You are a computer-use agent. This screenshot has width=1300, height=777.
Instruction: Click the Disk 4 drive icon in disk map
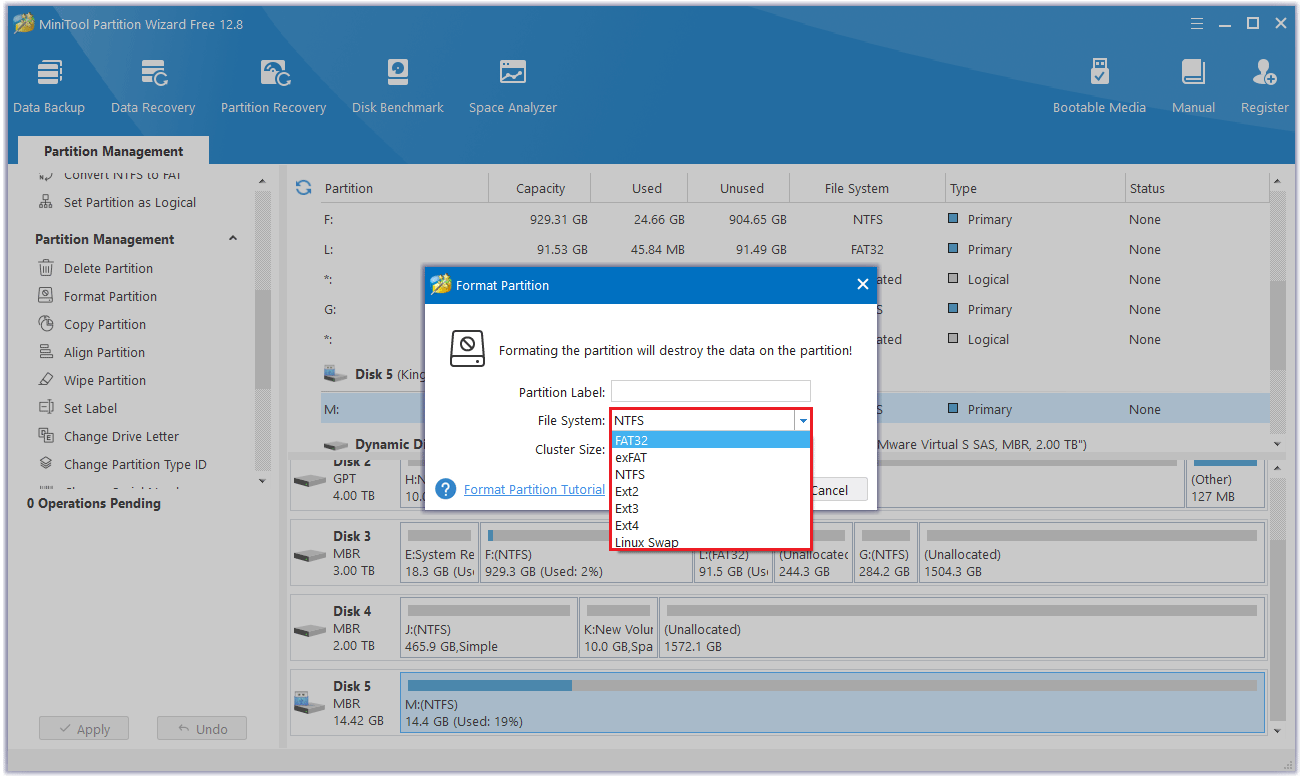click(x=309, y=629)
